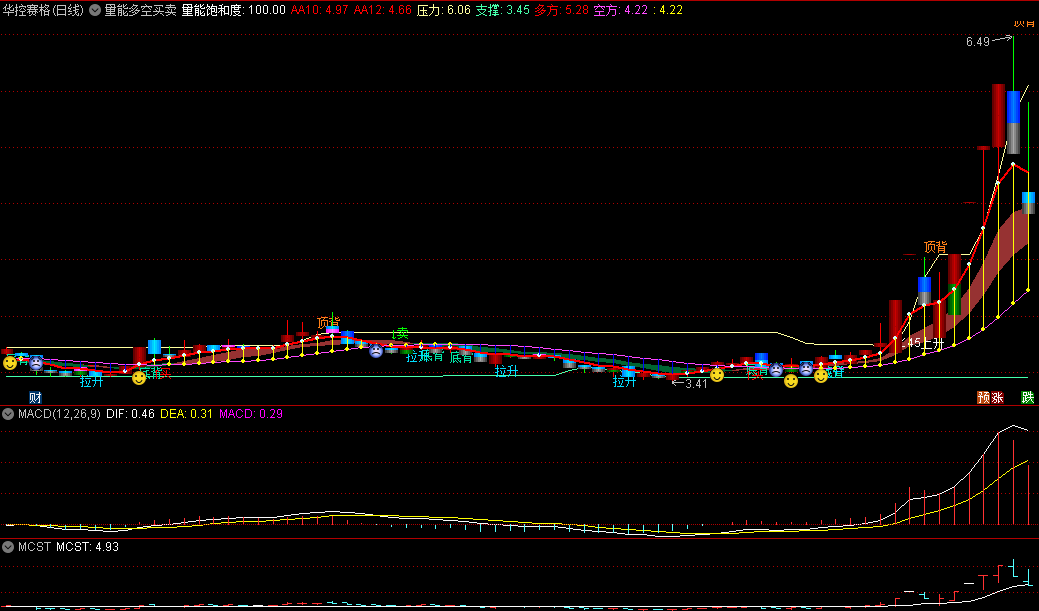Click the 财 finance marker
1039x611 pixels.
(x=35, y=398)
